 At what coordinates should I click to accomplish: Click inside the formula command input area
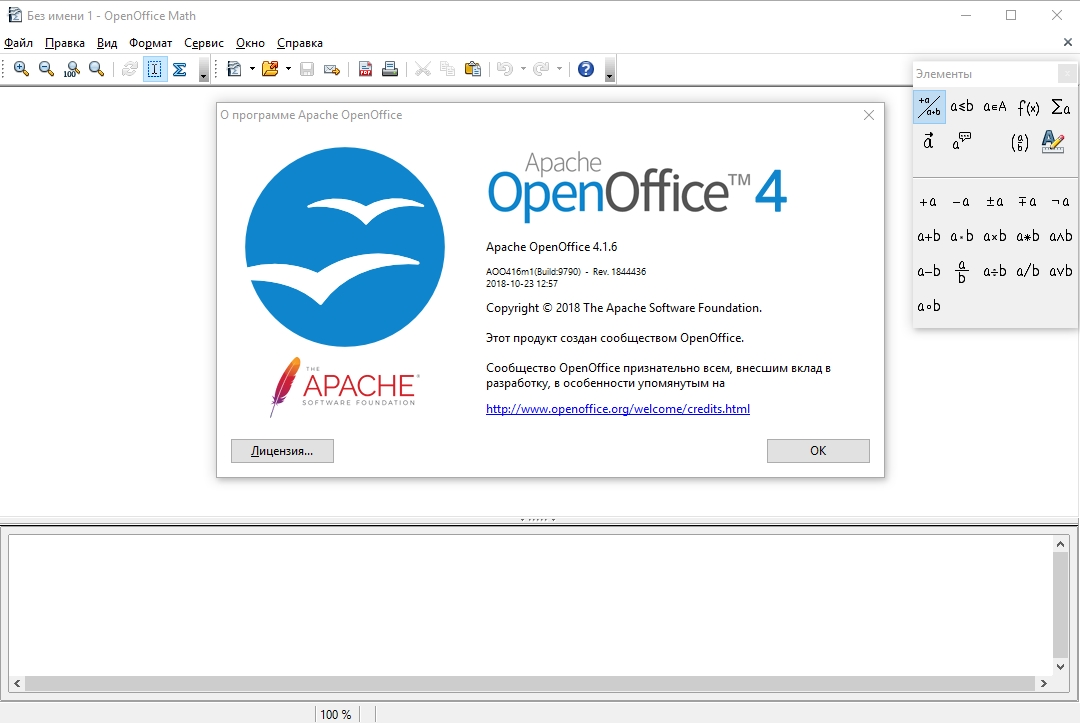tap(529, 605)
